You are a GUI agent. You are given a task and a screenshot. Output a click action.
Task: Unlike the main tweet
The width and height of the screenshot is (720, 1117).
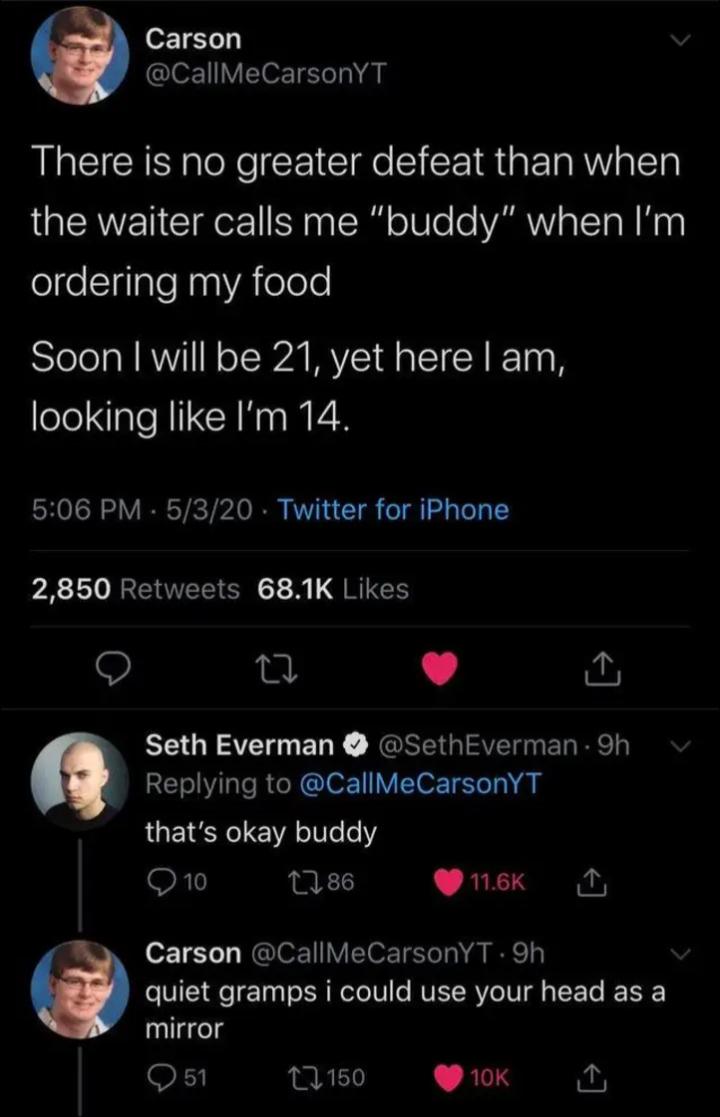click(439, 669)
